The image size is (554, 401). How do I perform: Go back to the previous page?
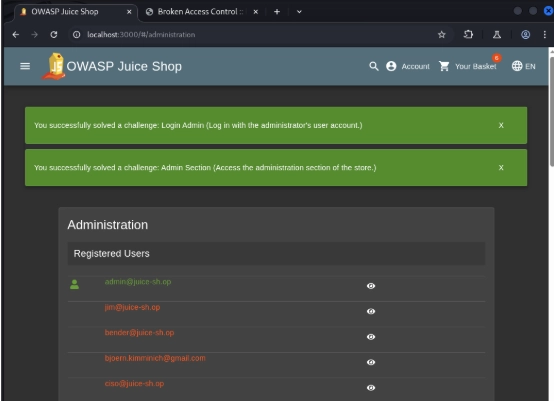(x=16, y=35)
